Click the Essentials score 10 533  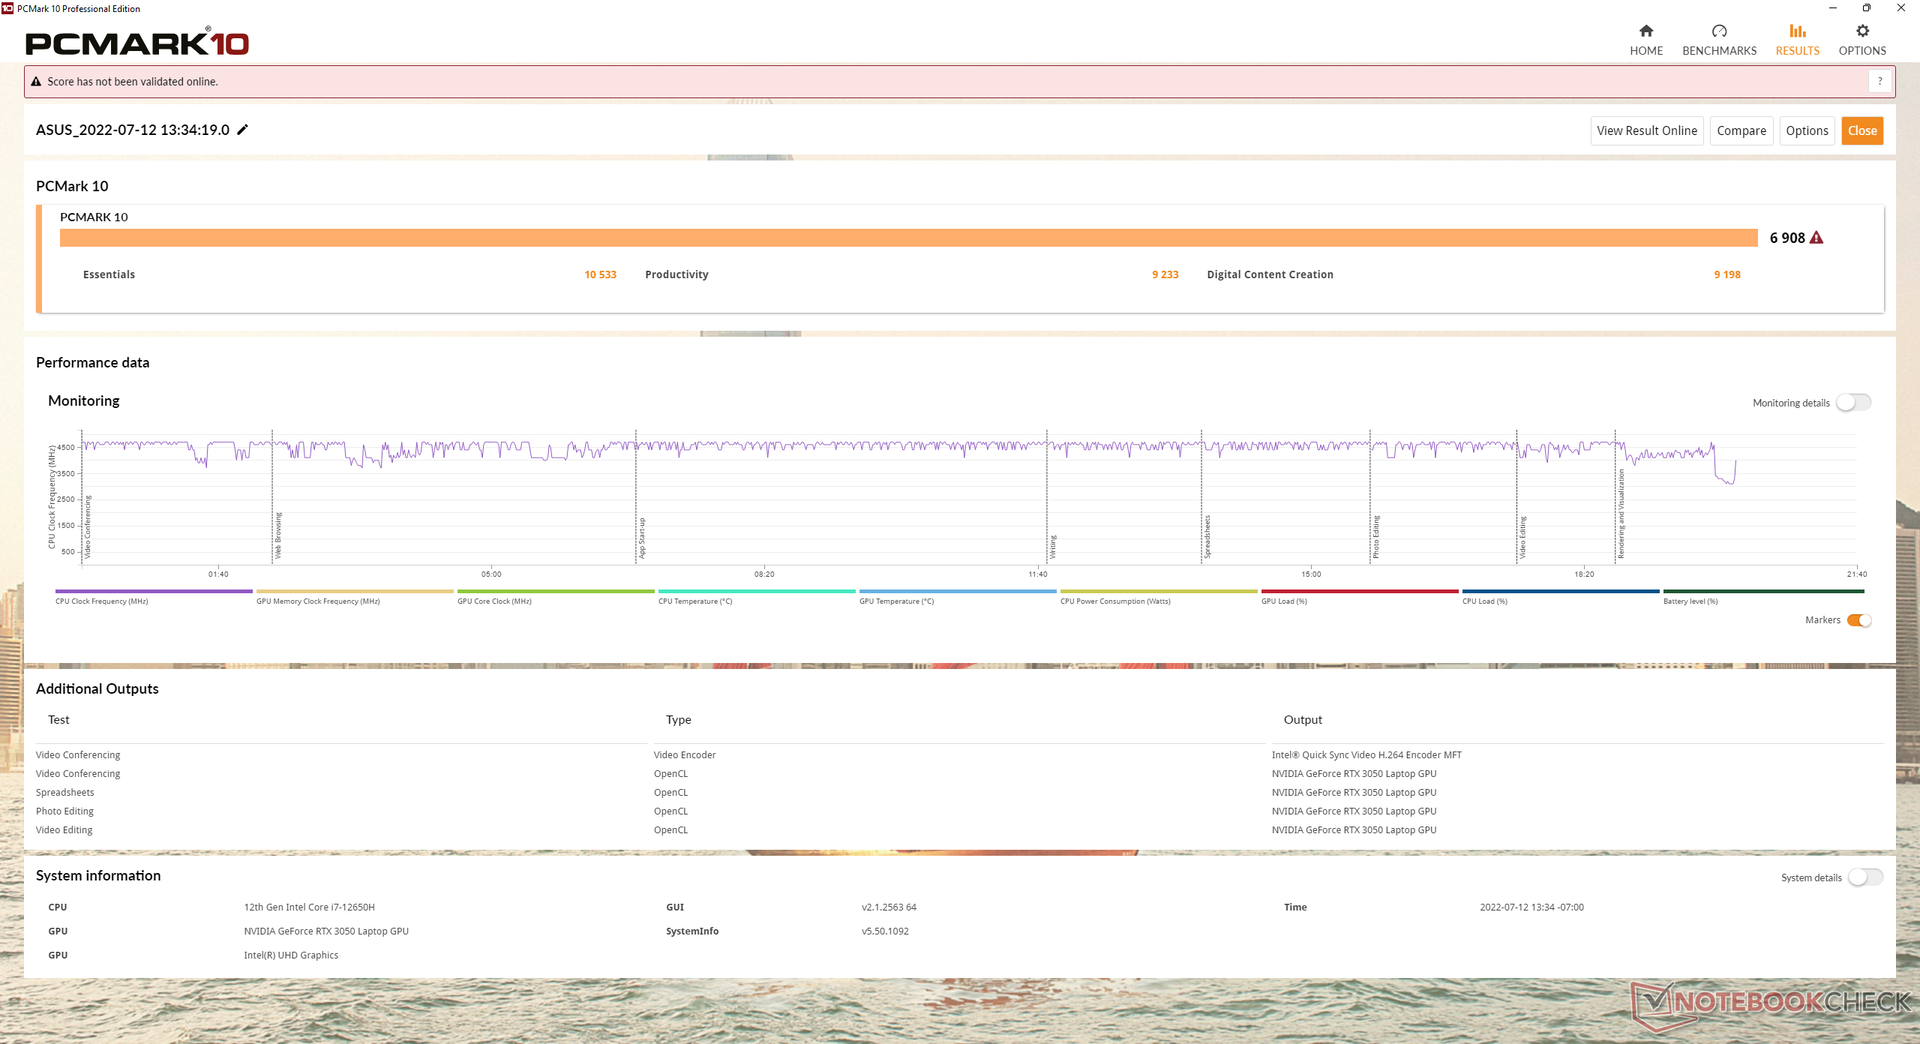pos(600,275)
